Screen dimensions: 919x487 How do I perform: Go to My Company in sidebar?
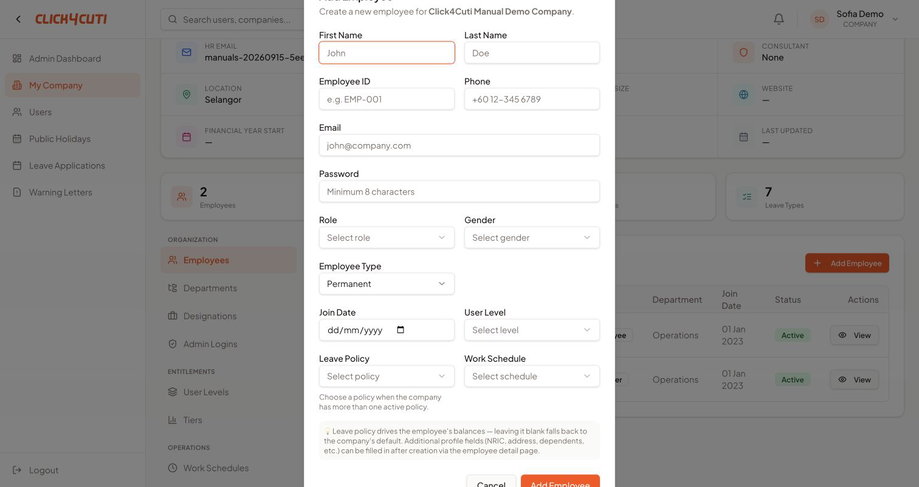tap(73, 86)
